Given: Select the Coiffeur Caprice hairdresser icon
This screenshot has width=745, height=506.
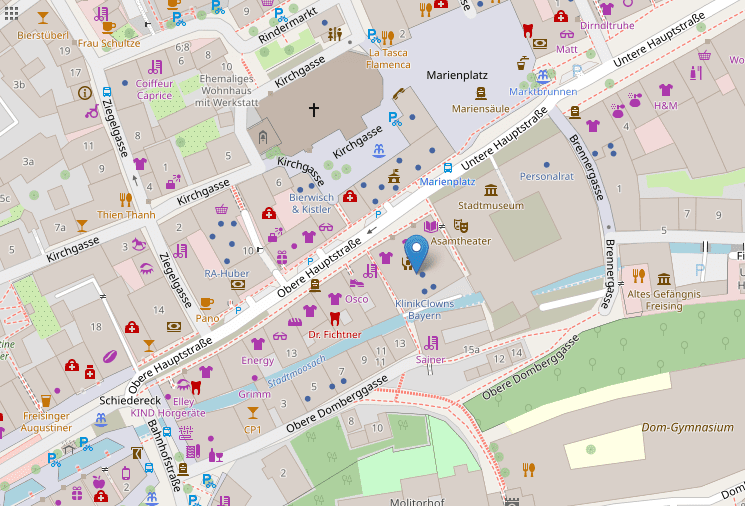Looking at the screenshot, I should pyautogui.click(x=154, y=70).
